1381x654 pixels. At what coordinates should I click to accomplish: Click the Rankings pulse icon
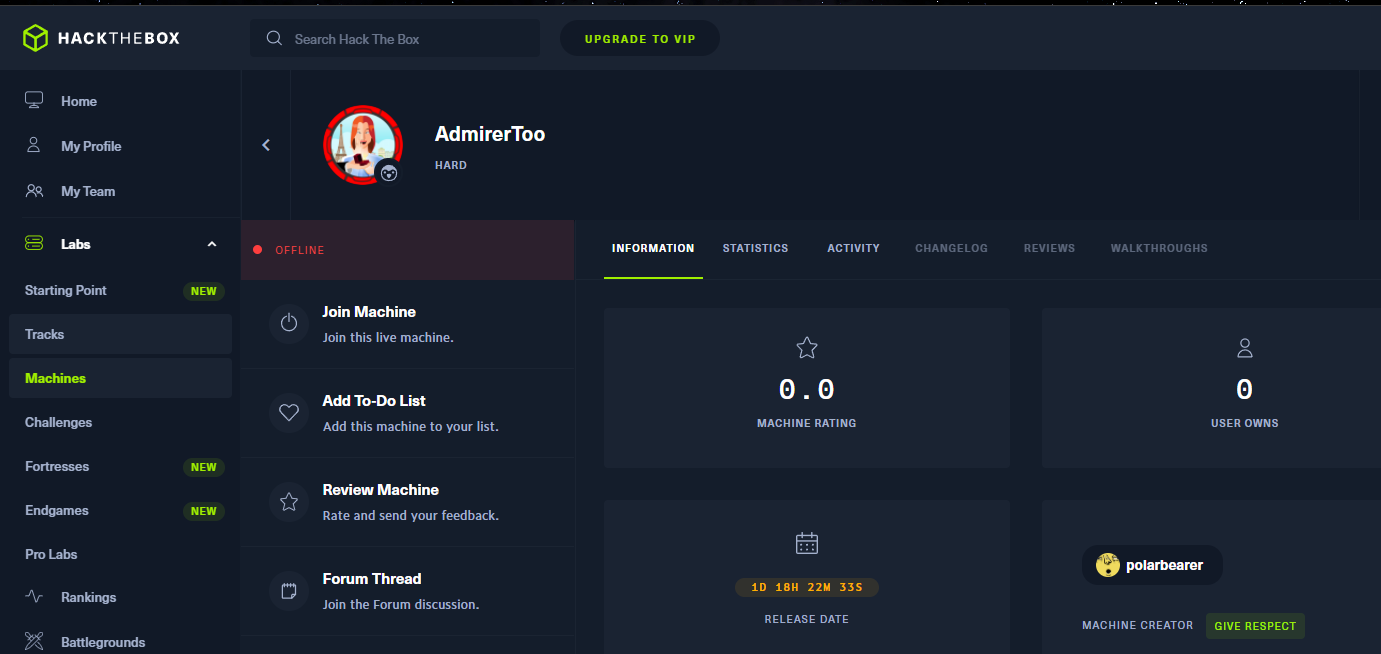coord(34,597)
